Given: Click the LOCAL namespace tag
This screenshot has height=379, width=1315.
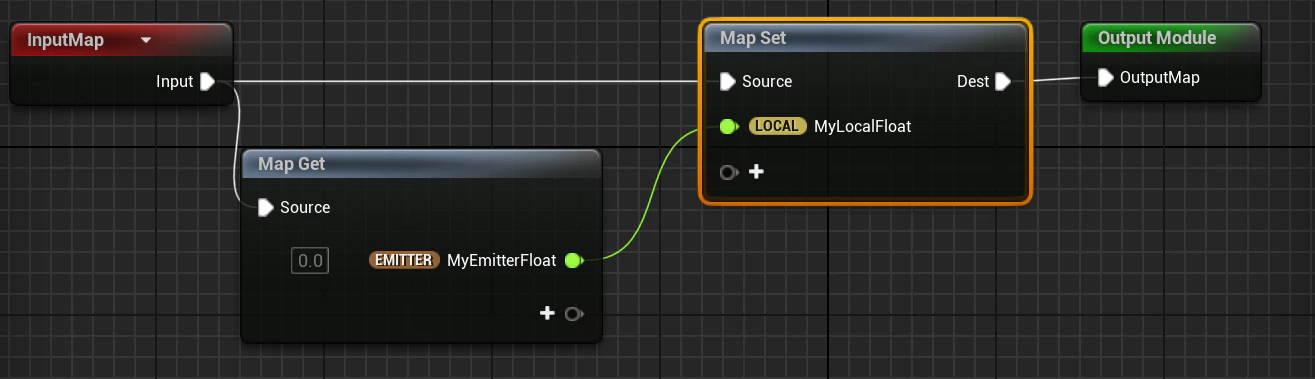Looking at the screenshot, I should click(x=777, y=126).
